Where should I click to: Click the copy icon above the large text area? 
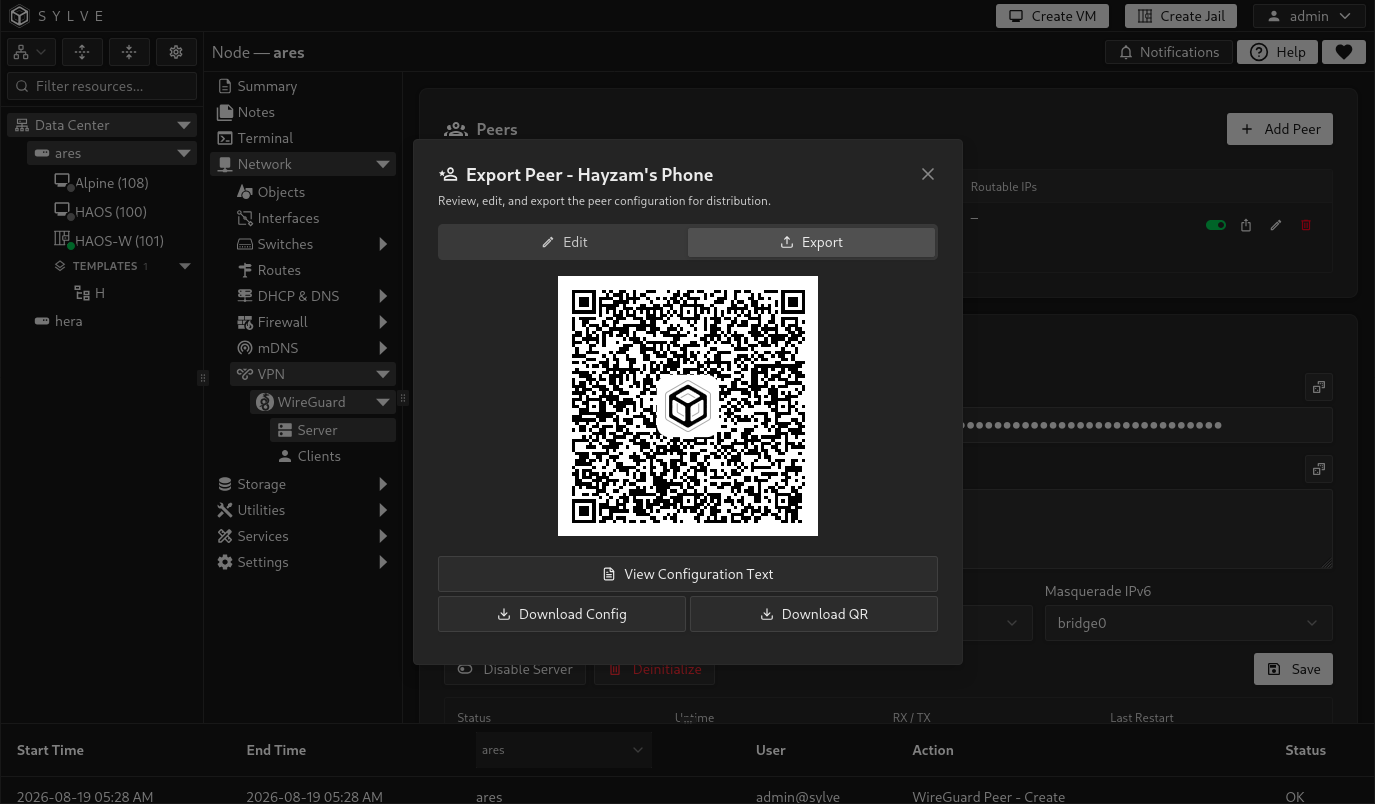pyautogui.click(x=1319, y=469)
